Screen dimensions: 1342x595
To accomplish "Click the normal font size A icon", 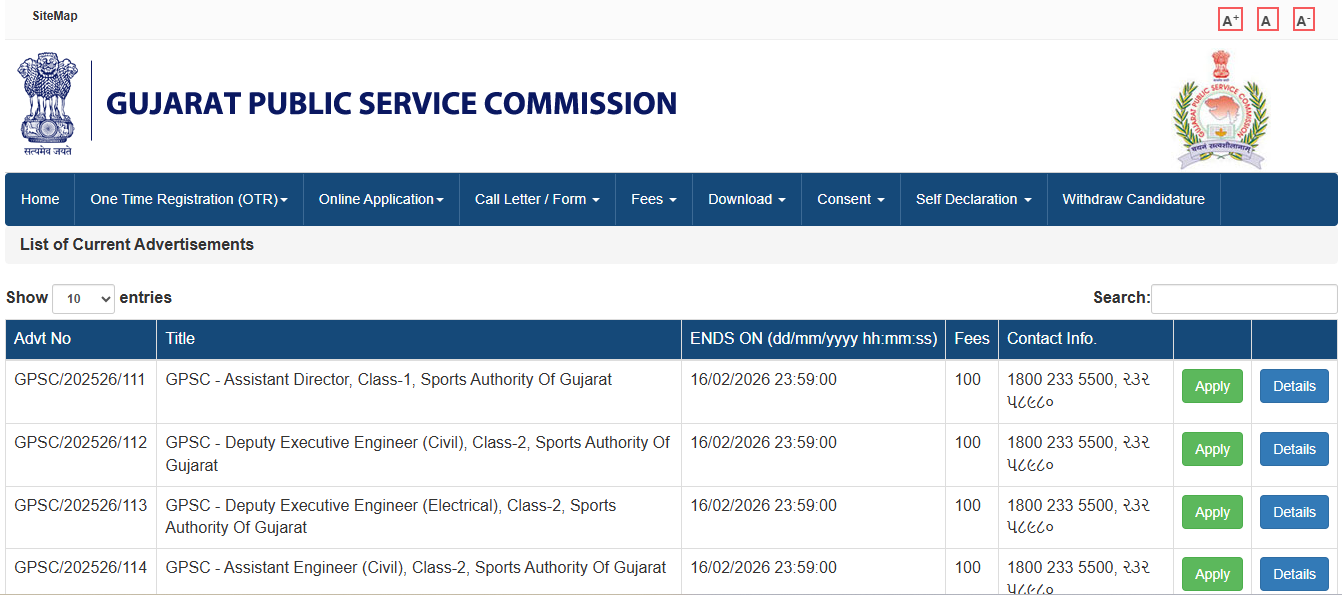I will pos(1267,20).
